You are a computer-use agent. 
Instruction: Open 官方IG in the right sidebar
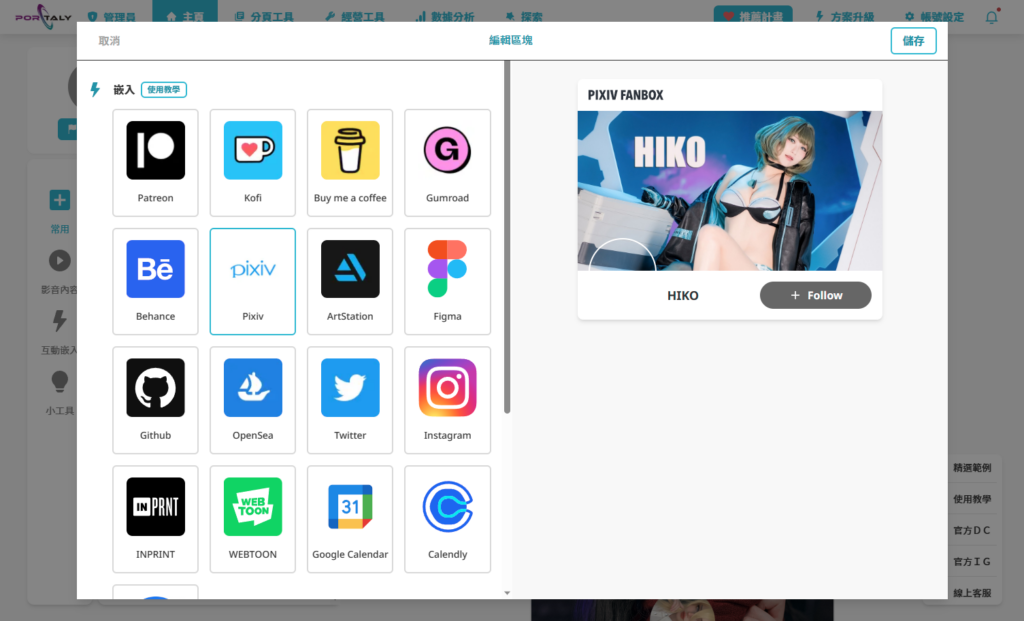tap(972, 562)
